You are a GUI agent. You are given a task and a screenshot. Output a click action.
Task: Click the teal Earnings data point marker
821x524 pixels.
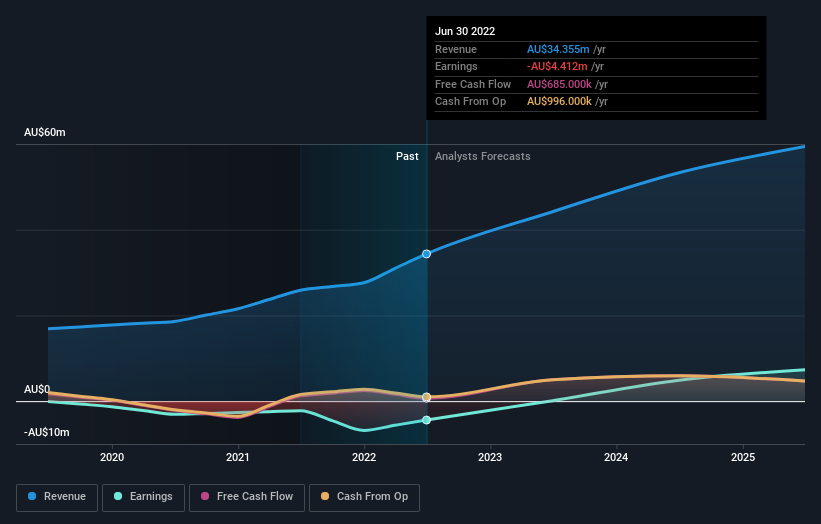pos(427,420)
